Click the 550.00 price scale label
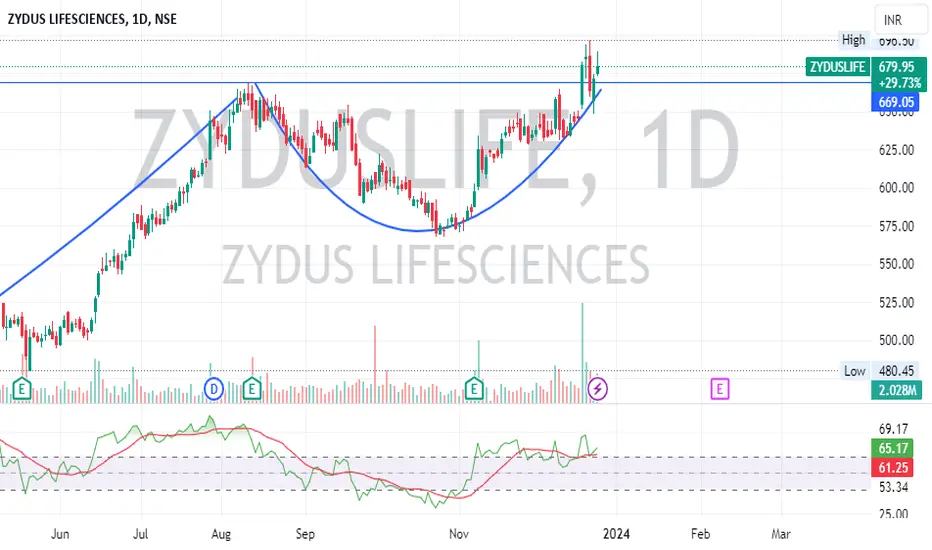Viewport: 932px width, 550px height. 896,264
